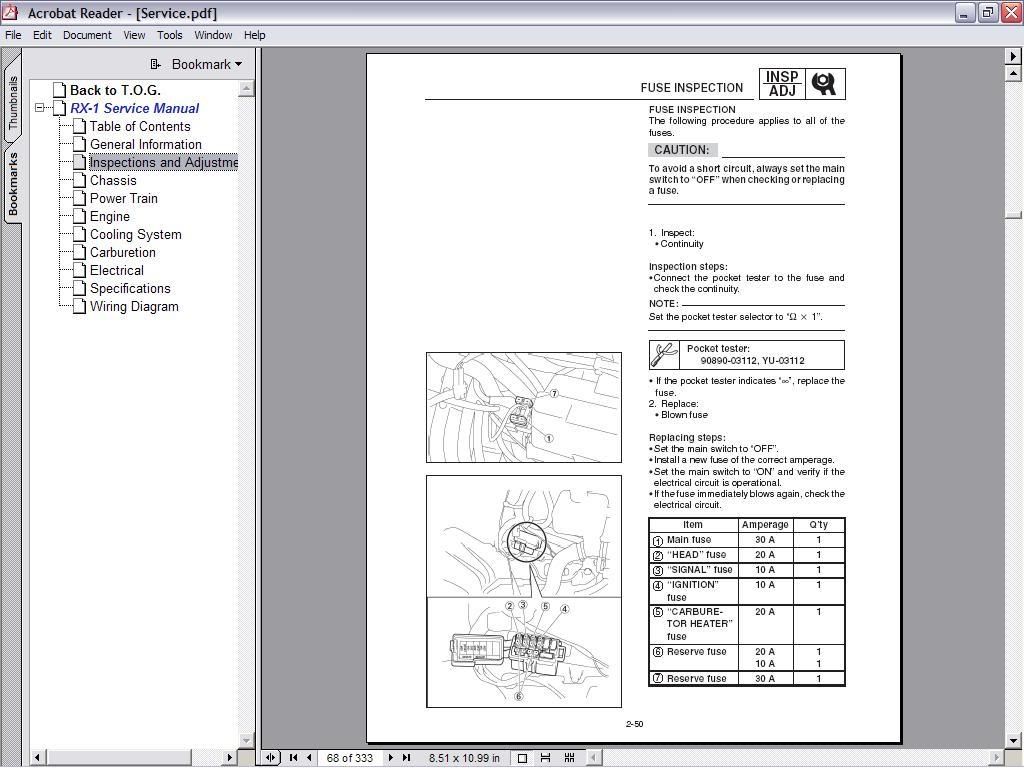Open the Electrical bookmark
1024x768 pixels.
pos(117,270)
